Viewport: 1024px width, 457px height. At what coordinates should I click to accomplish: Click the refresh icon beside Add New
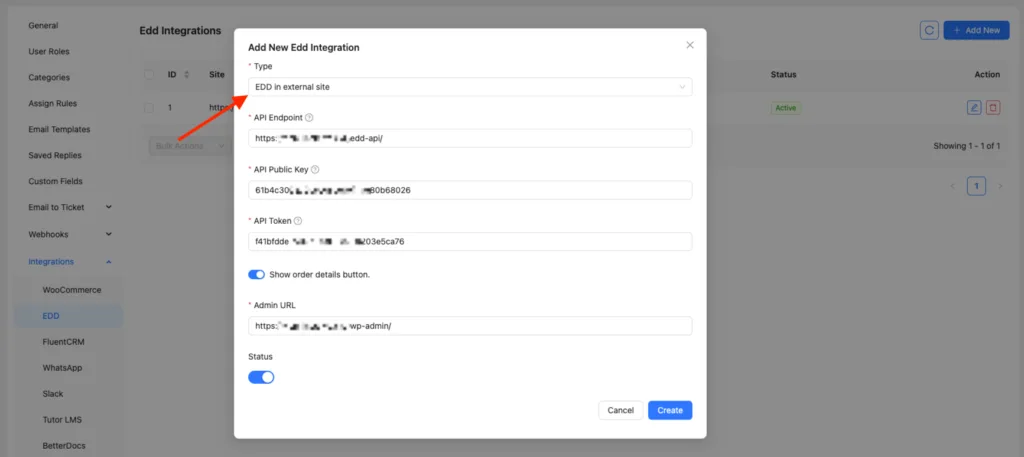tap(929, 30)
